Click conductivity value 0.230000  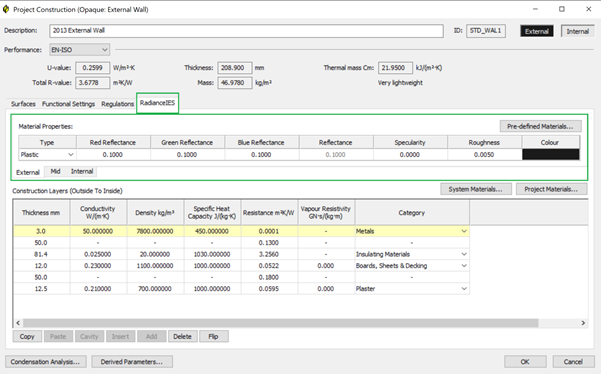pyautogui.click(x=98, y=266)
